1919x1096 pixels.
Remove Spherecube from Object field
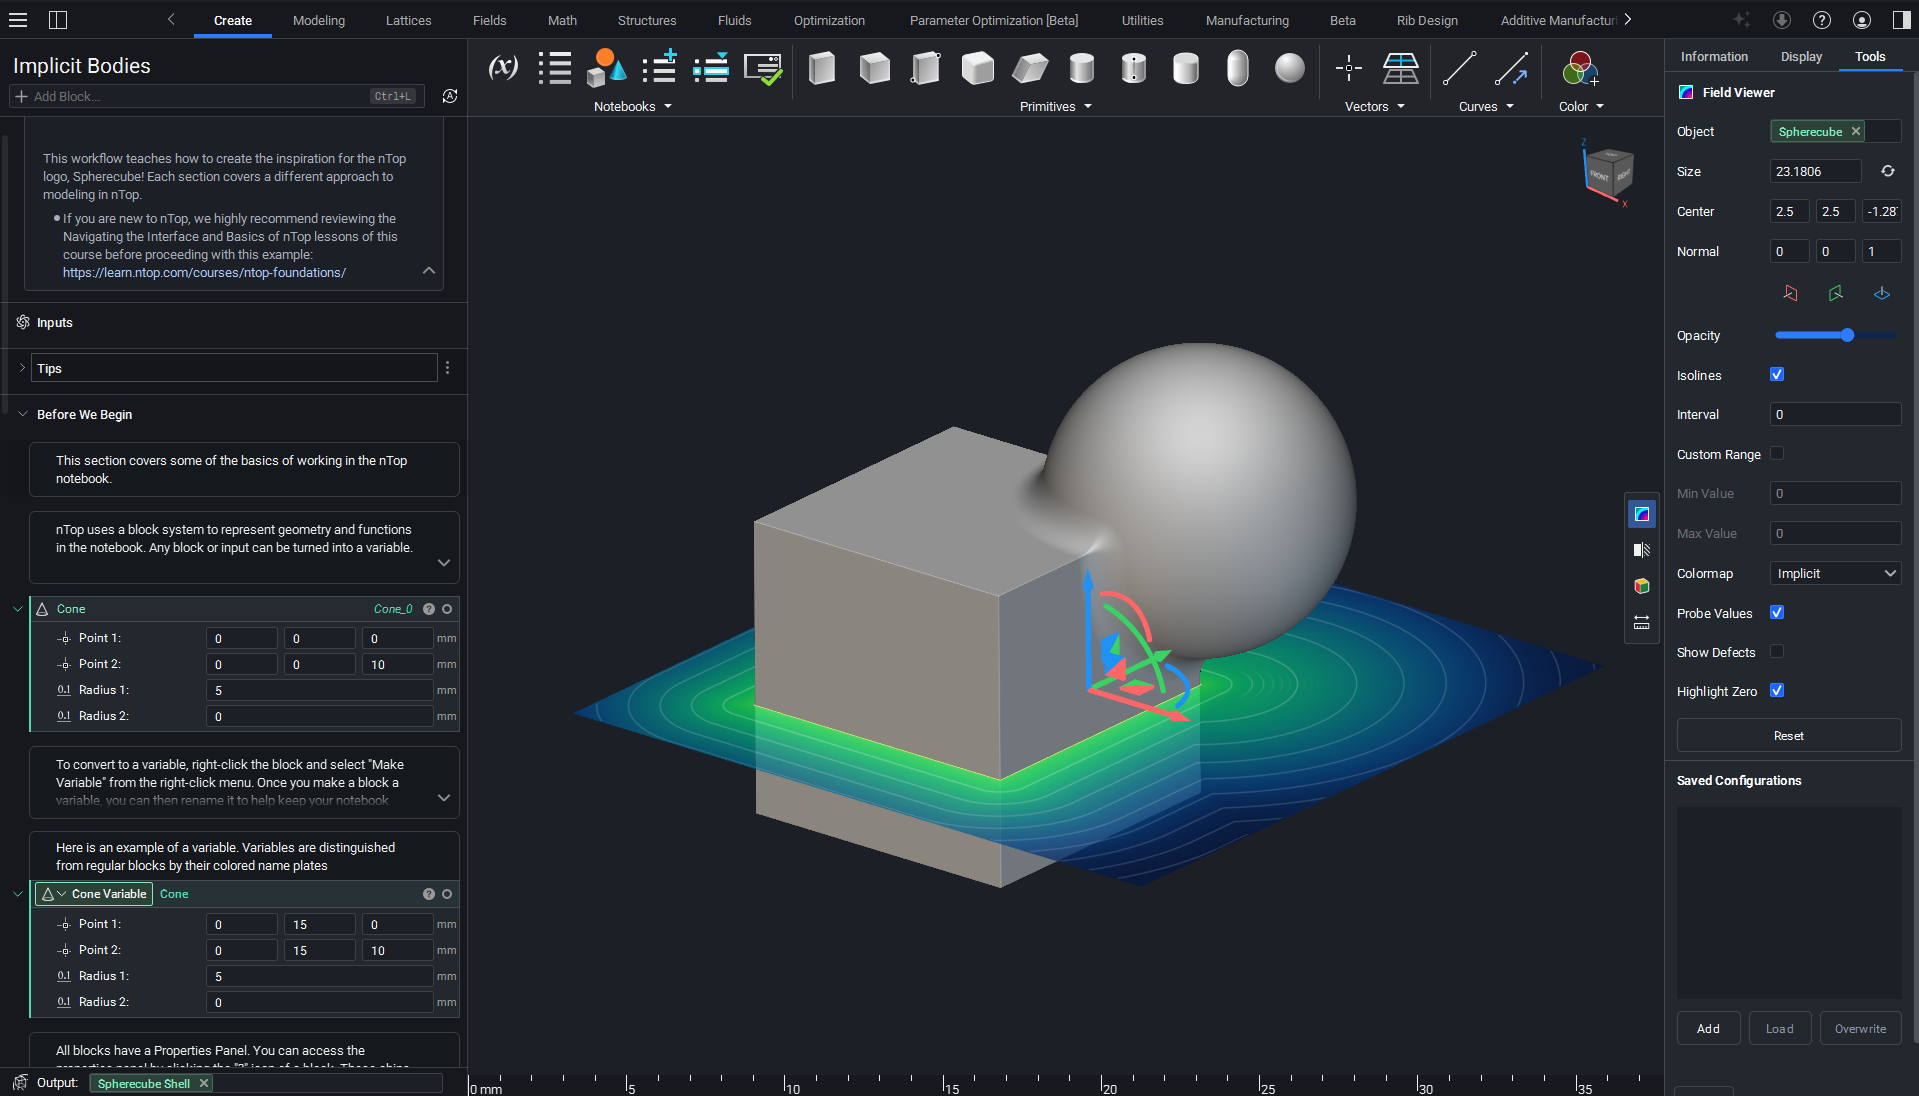point(1856,131)
